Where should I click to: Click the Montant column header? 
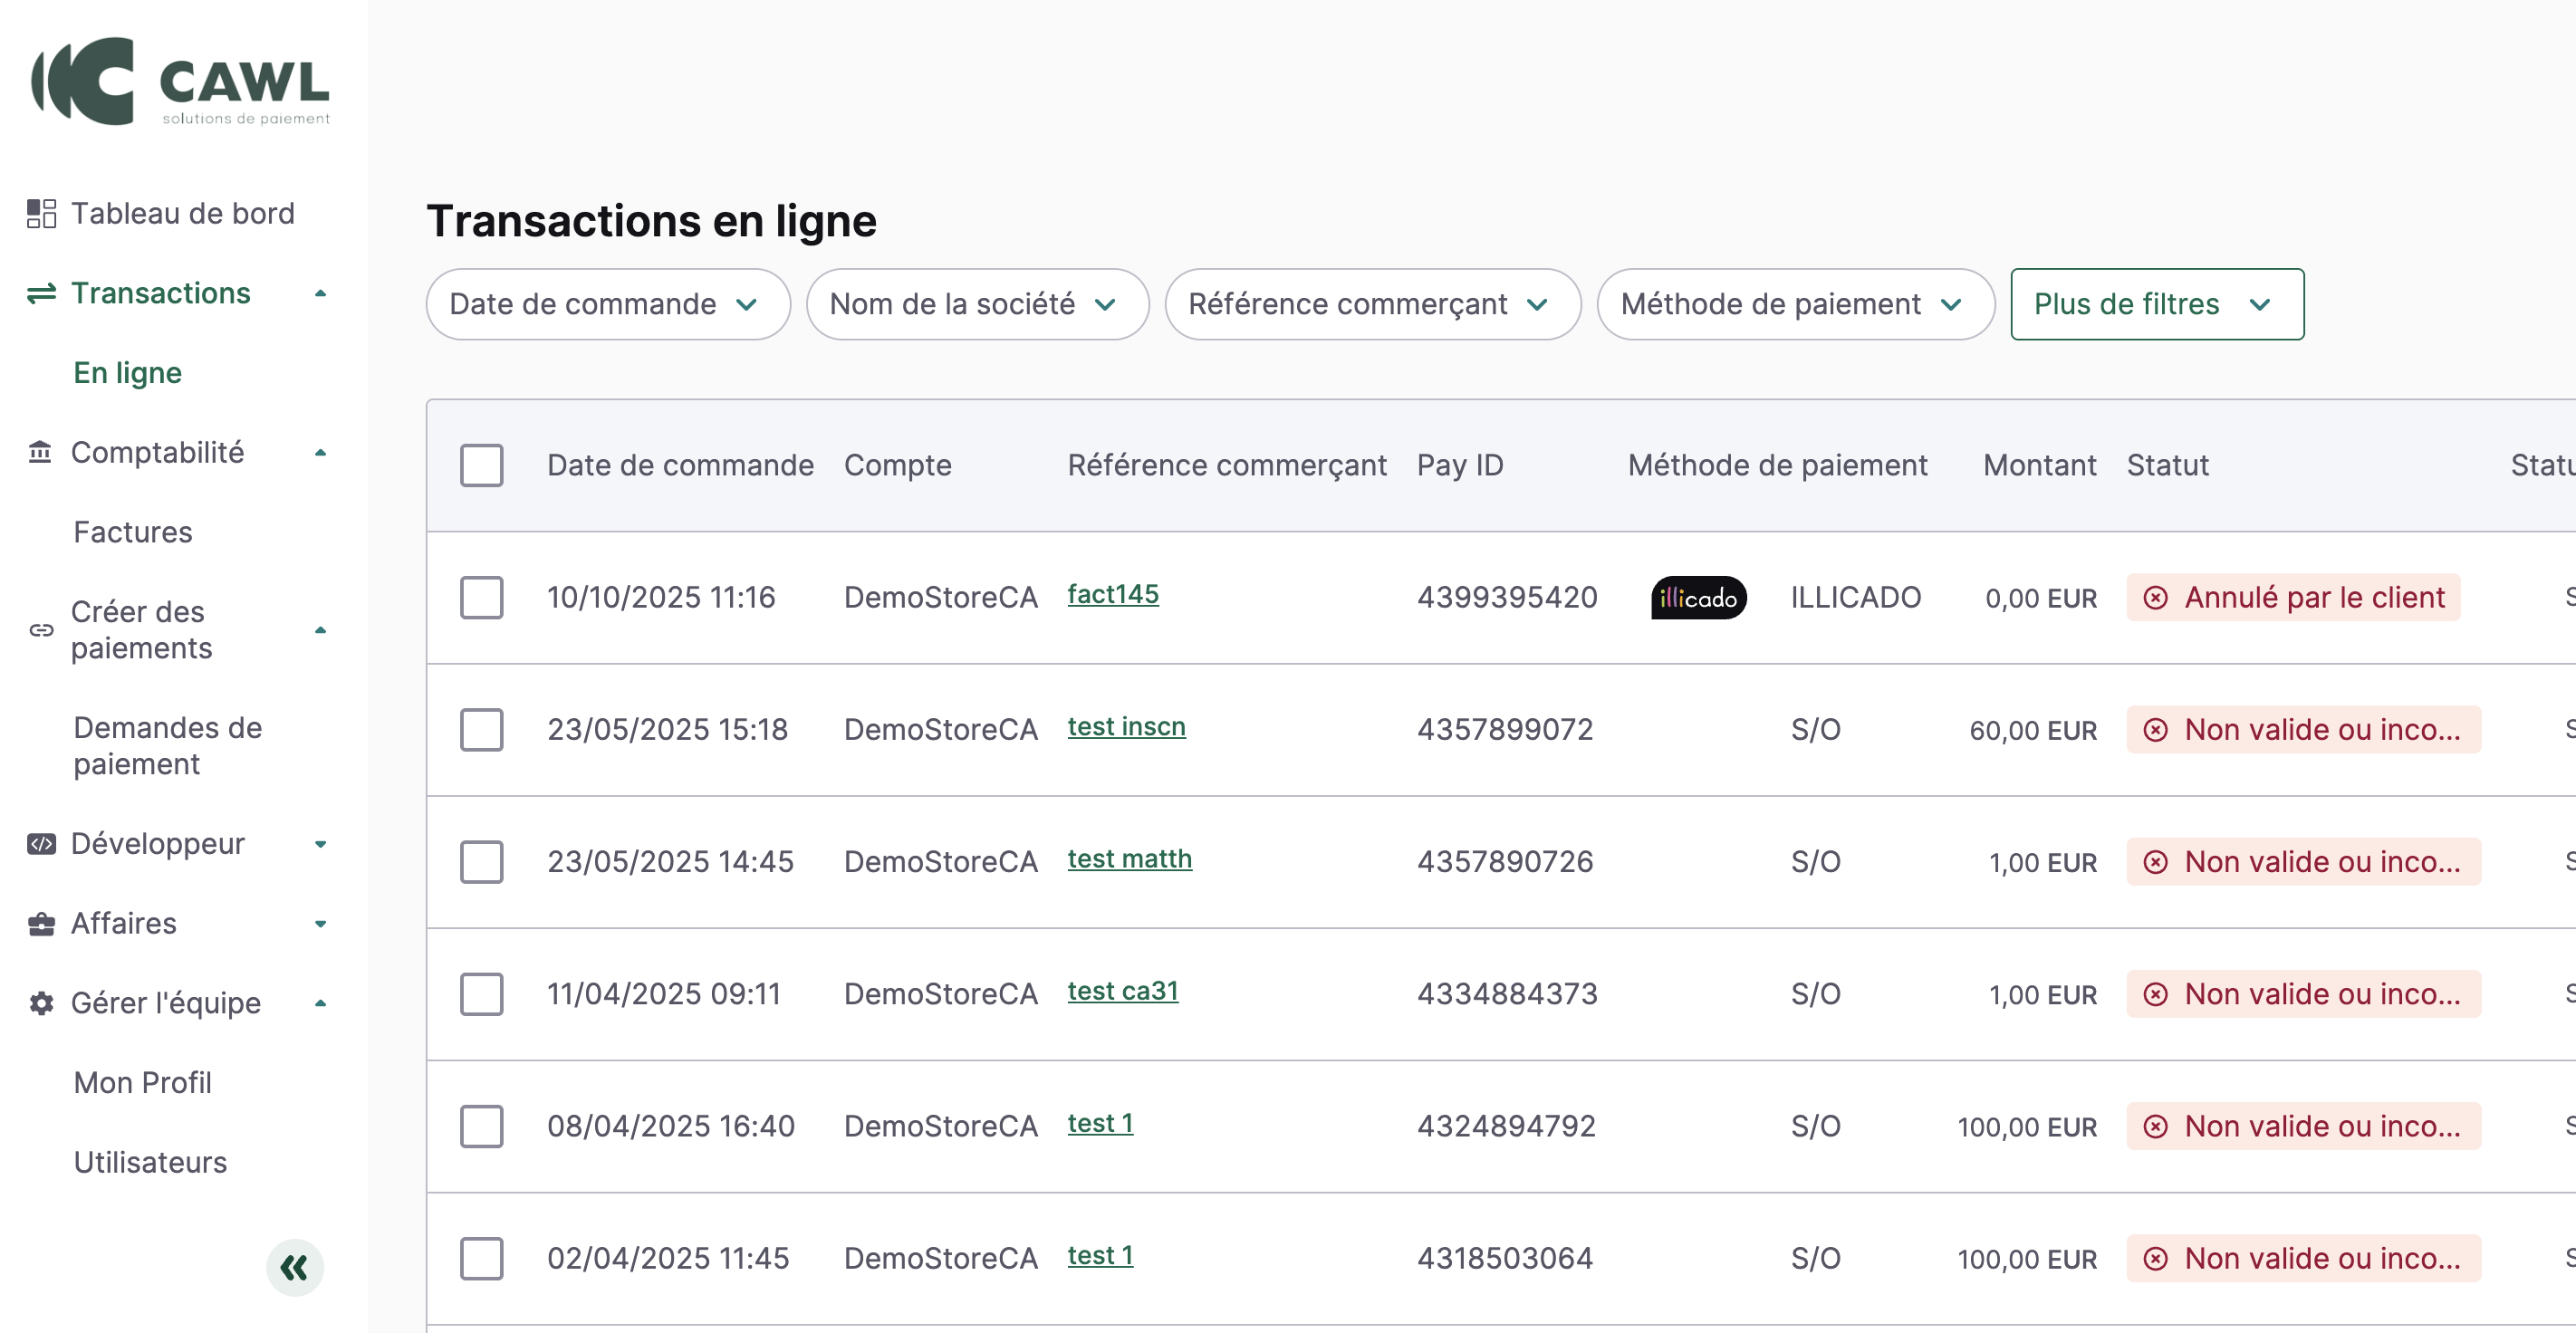click(x=2039, y=465)
